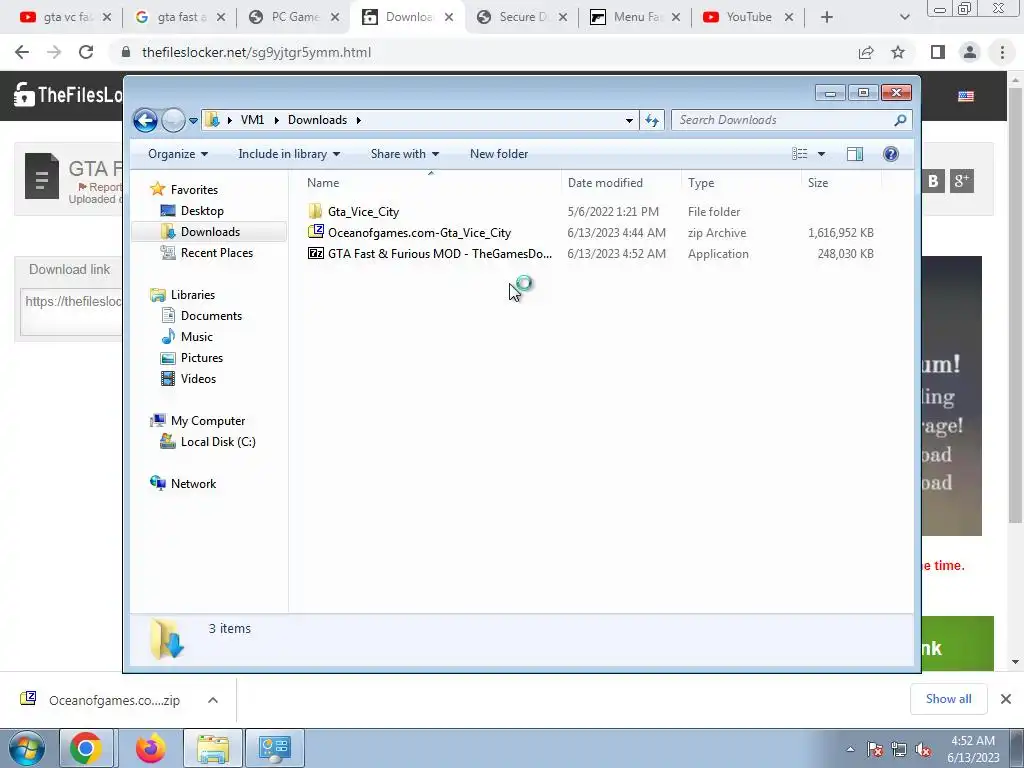Switch to the Secure D browser tab
The image size is (1024, 768).
pos(522,17)
